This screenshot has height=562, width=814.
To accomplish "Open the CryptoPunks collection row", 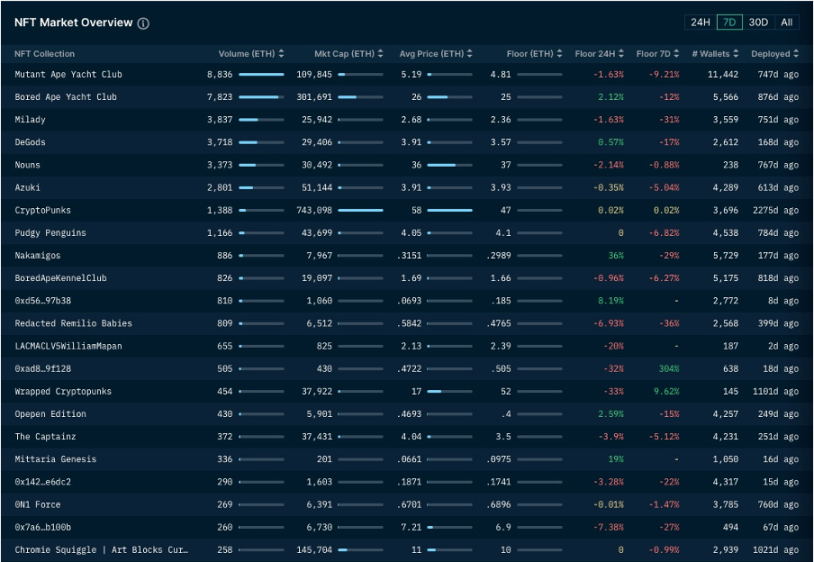I will (407, 210).
